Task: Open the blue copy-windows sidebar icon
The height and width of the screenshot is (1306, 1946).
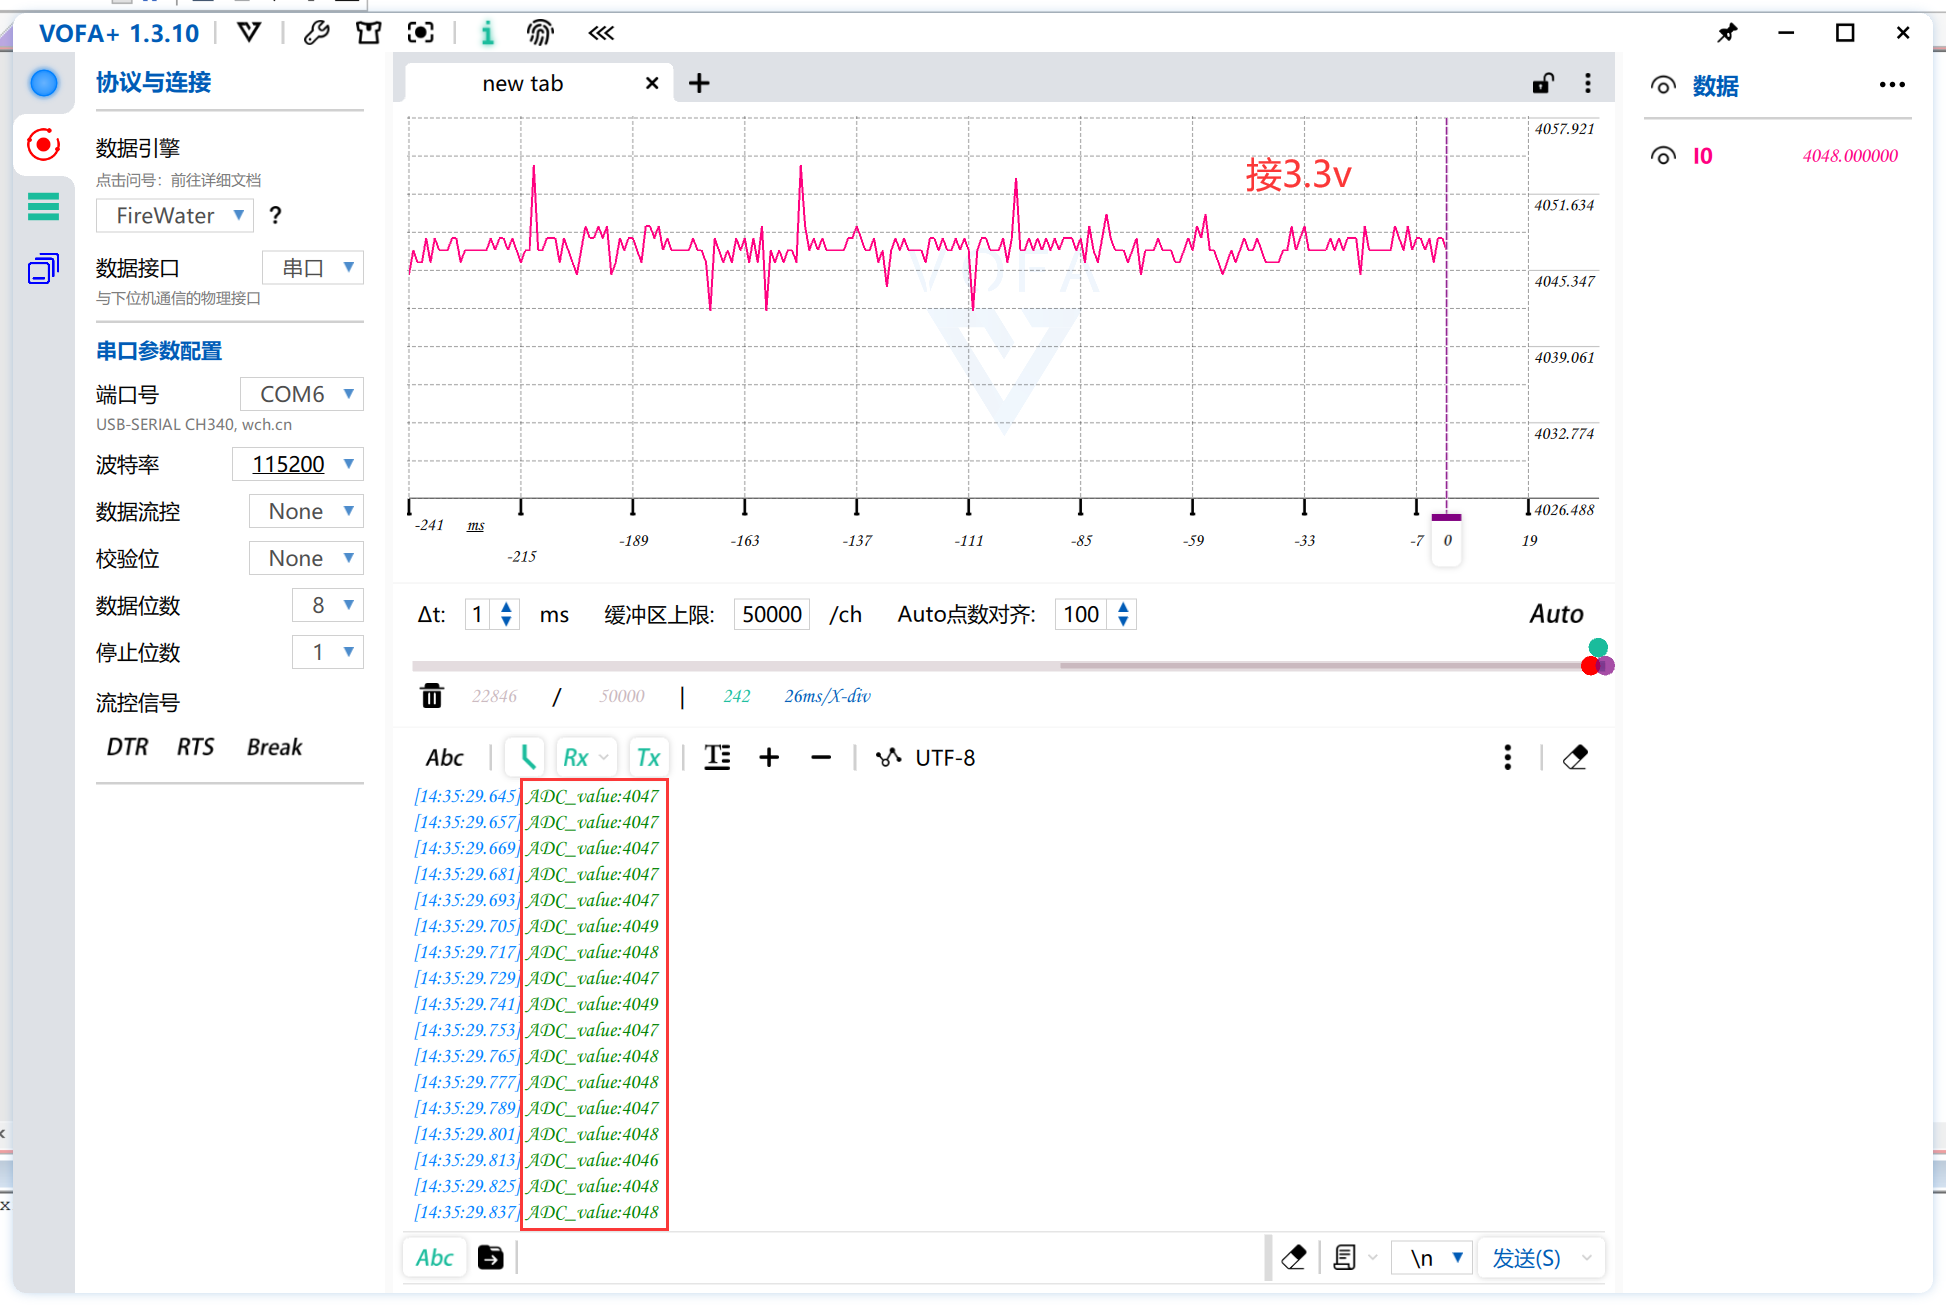Action: [43, 268]
